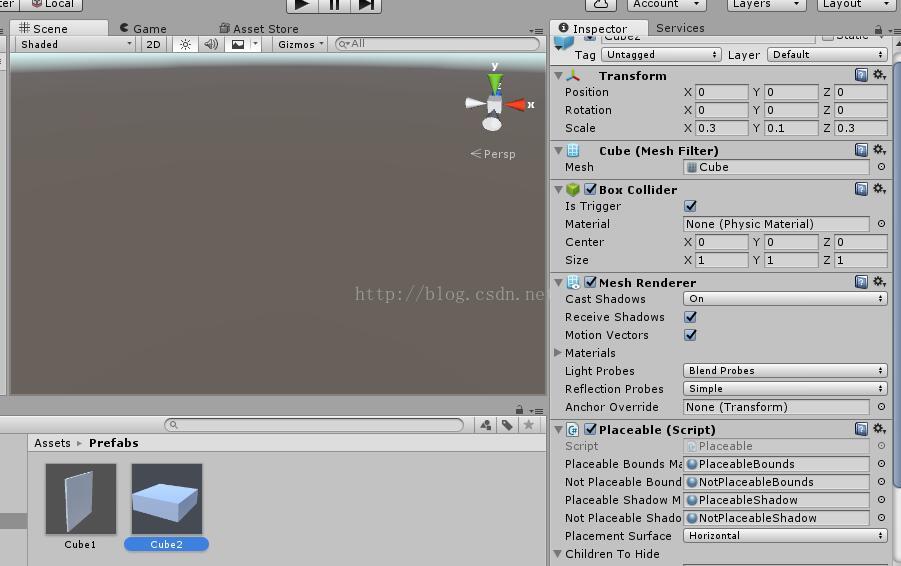Screen dimensions: 901x566
Task: Uncheck the Receive Shadows checkbox
Action: click(x=690, y=317)
